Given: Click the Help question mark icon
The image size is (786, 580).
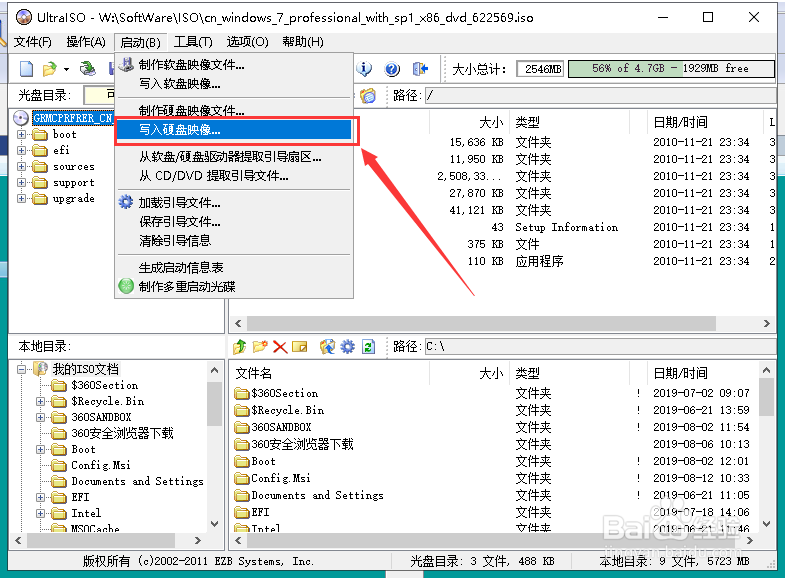Looking at the screenshot, I should tap(392, 69).
